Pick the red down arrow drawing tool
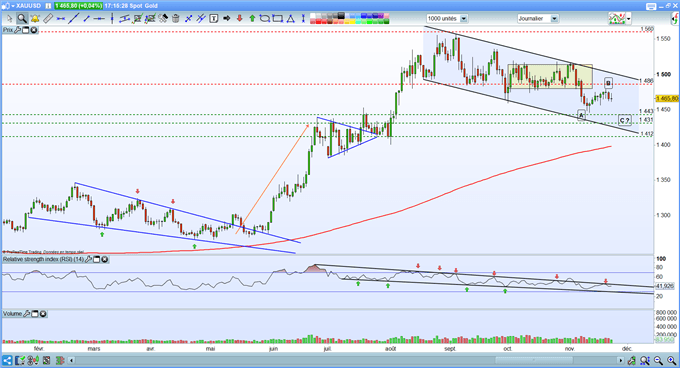This screenshot has height=368, width=680. tap(239, 18)
